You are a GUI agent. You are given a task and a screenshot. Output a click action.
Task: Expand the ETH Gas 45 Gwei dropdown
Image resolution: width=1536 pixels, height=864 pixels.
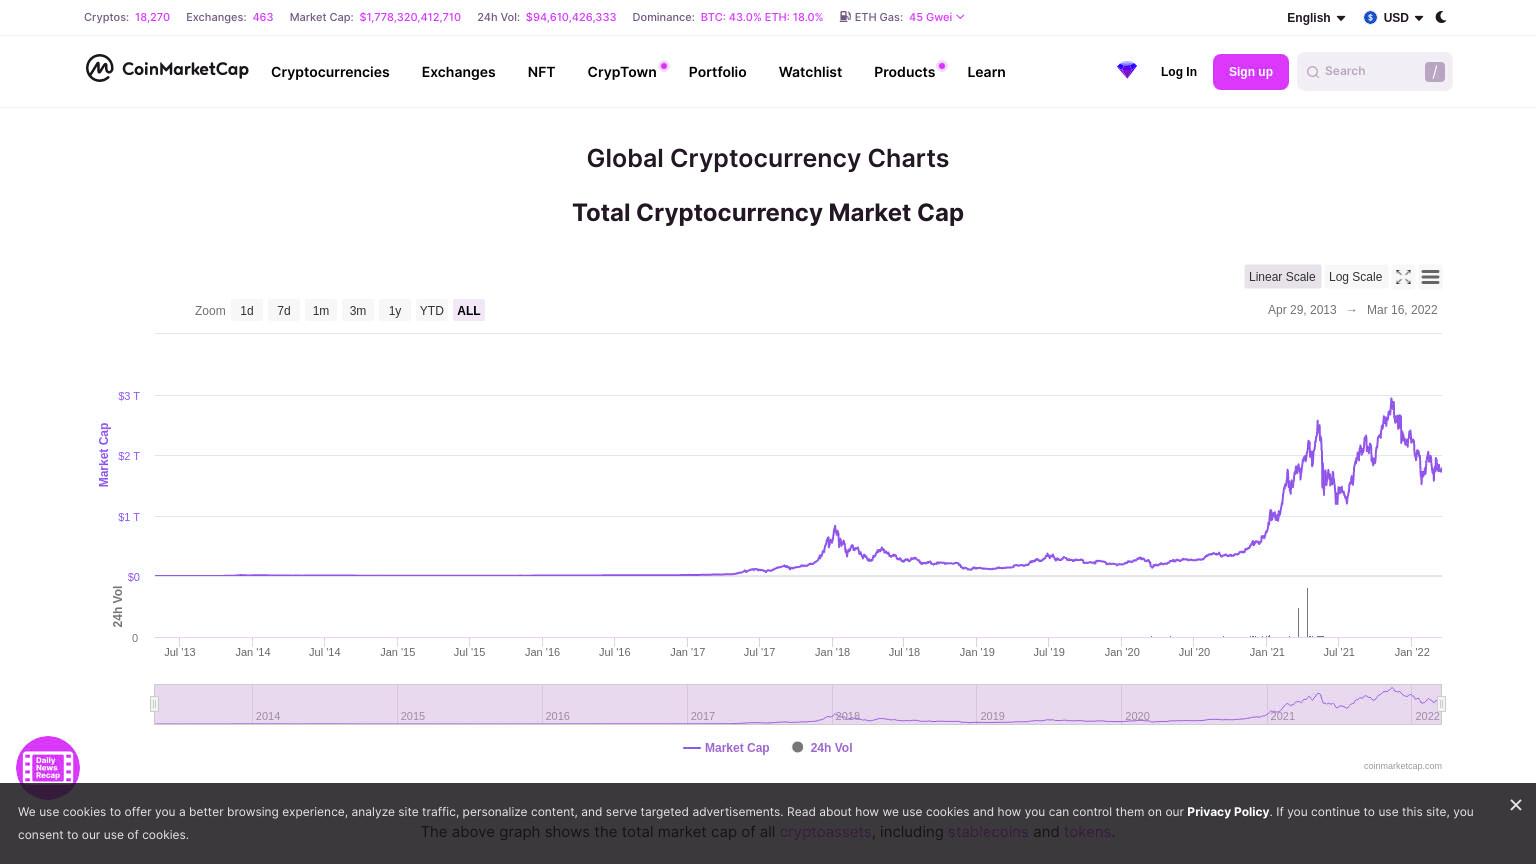(x=937, y=17)
